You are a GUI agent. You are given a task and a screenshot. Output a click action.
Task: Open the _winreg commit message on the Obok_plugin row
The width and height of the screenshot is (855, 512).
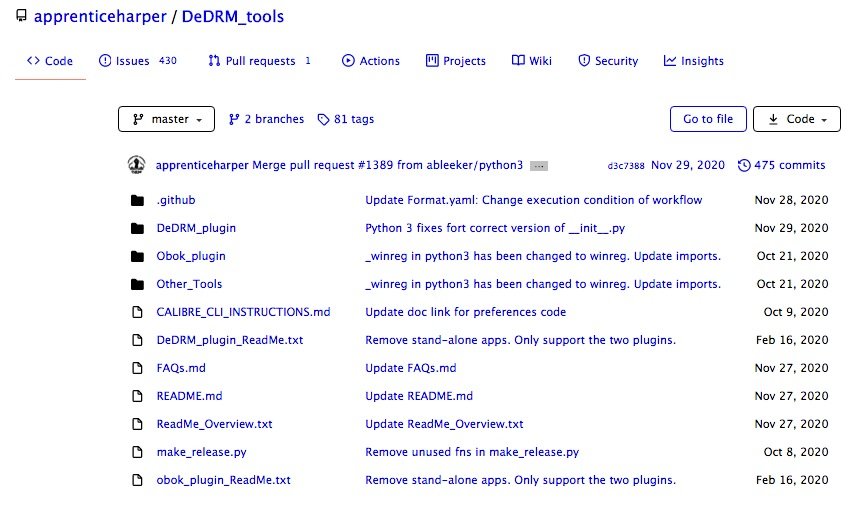(543, 256)
